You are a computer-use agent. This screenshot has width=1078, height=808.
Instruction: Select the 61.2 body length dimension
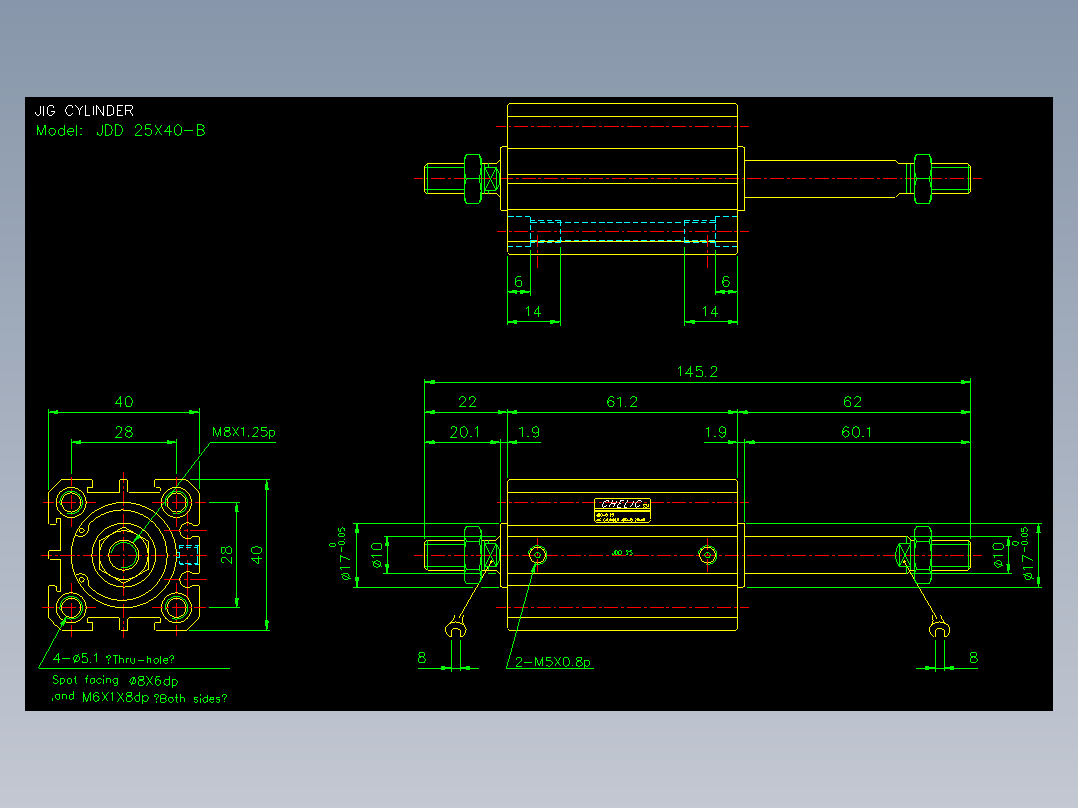click(622, 402)
